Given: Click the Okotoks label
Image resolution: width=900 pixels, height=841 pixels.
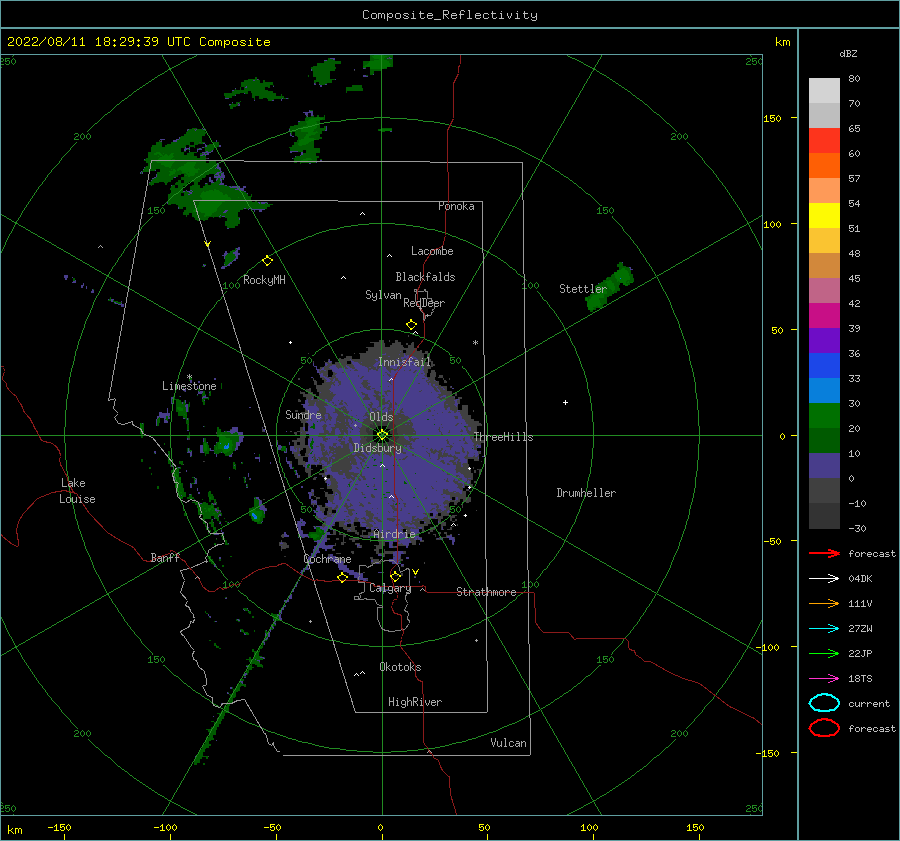Looking at the screenshot, I should (x=400, y=667).
